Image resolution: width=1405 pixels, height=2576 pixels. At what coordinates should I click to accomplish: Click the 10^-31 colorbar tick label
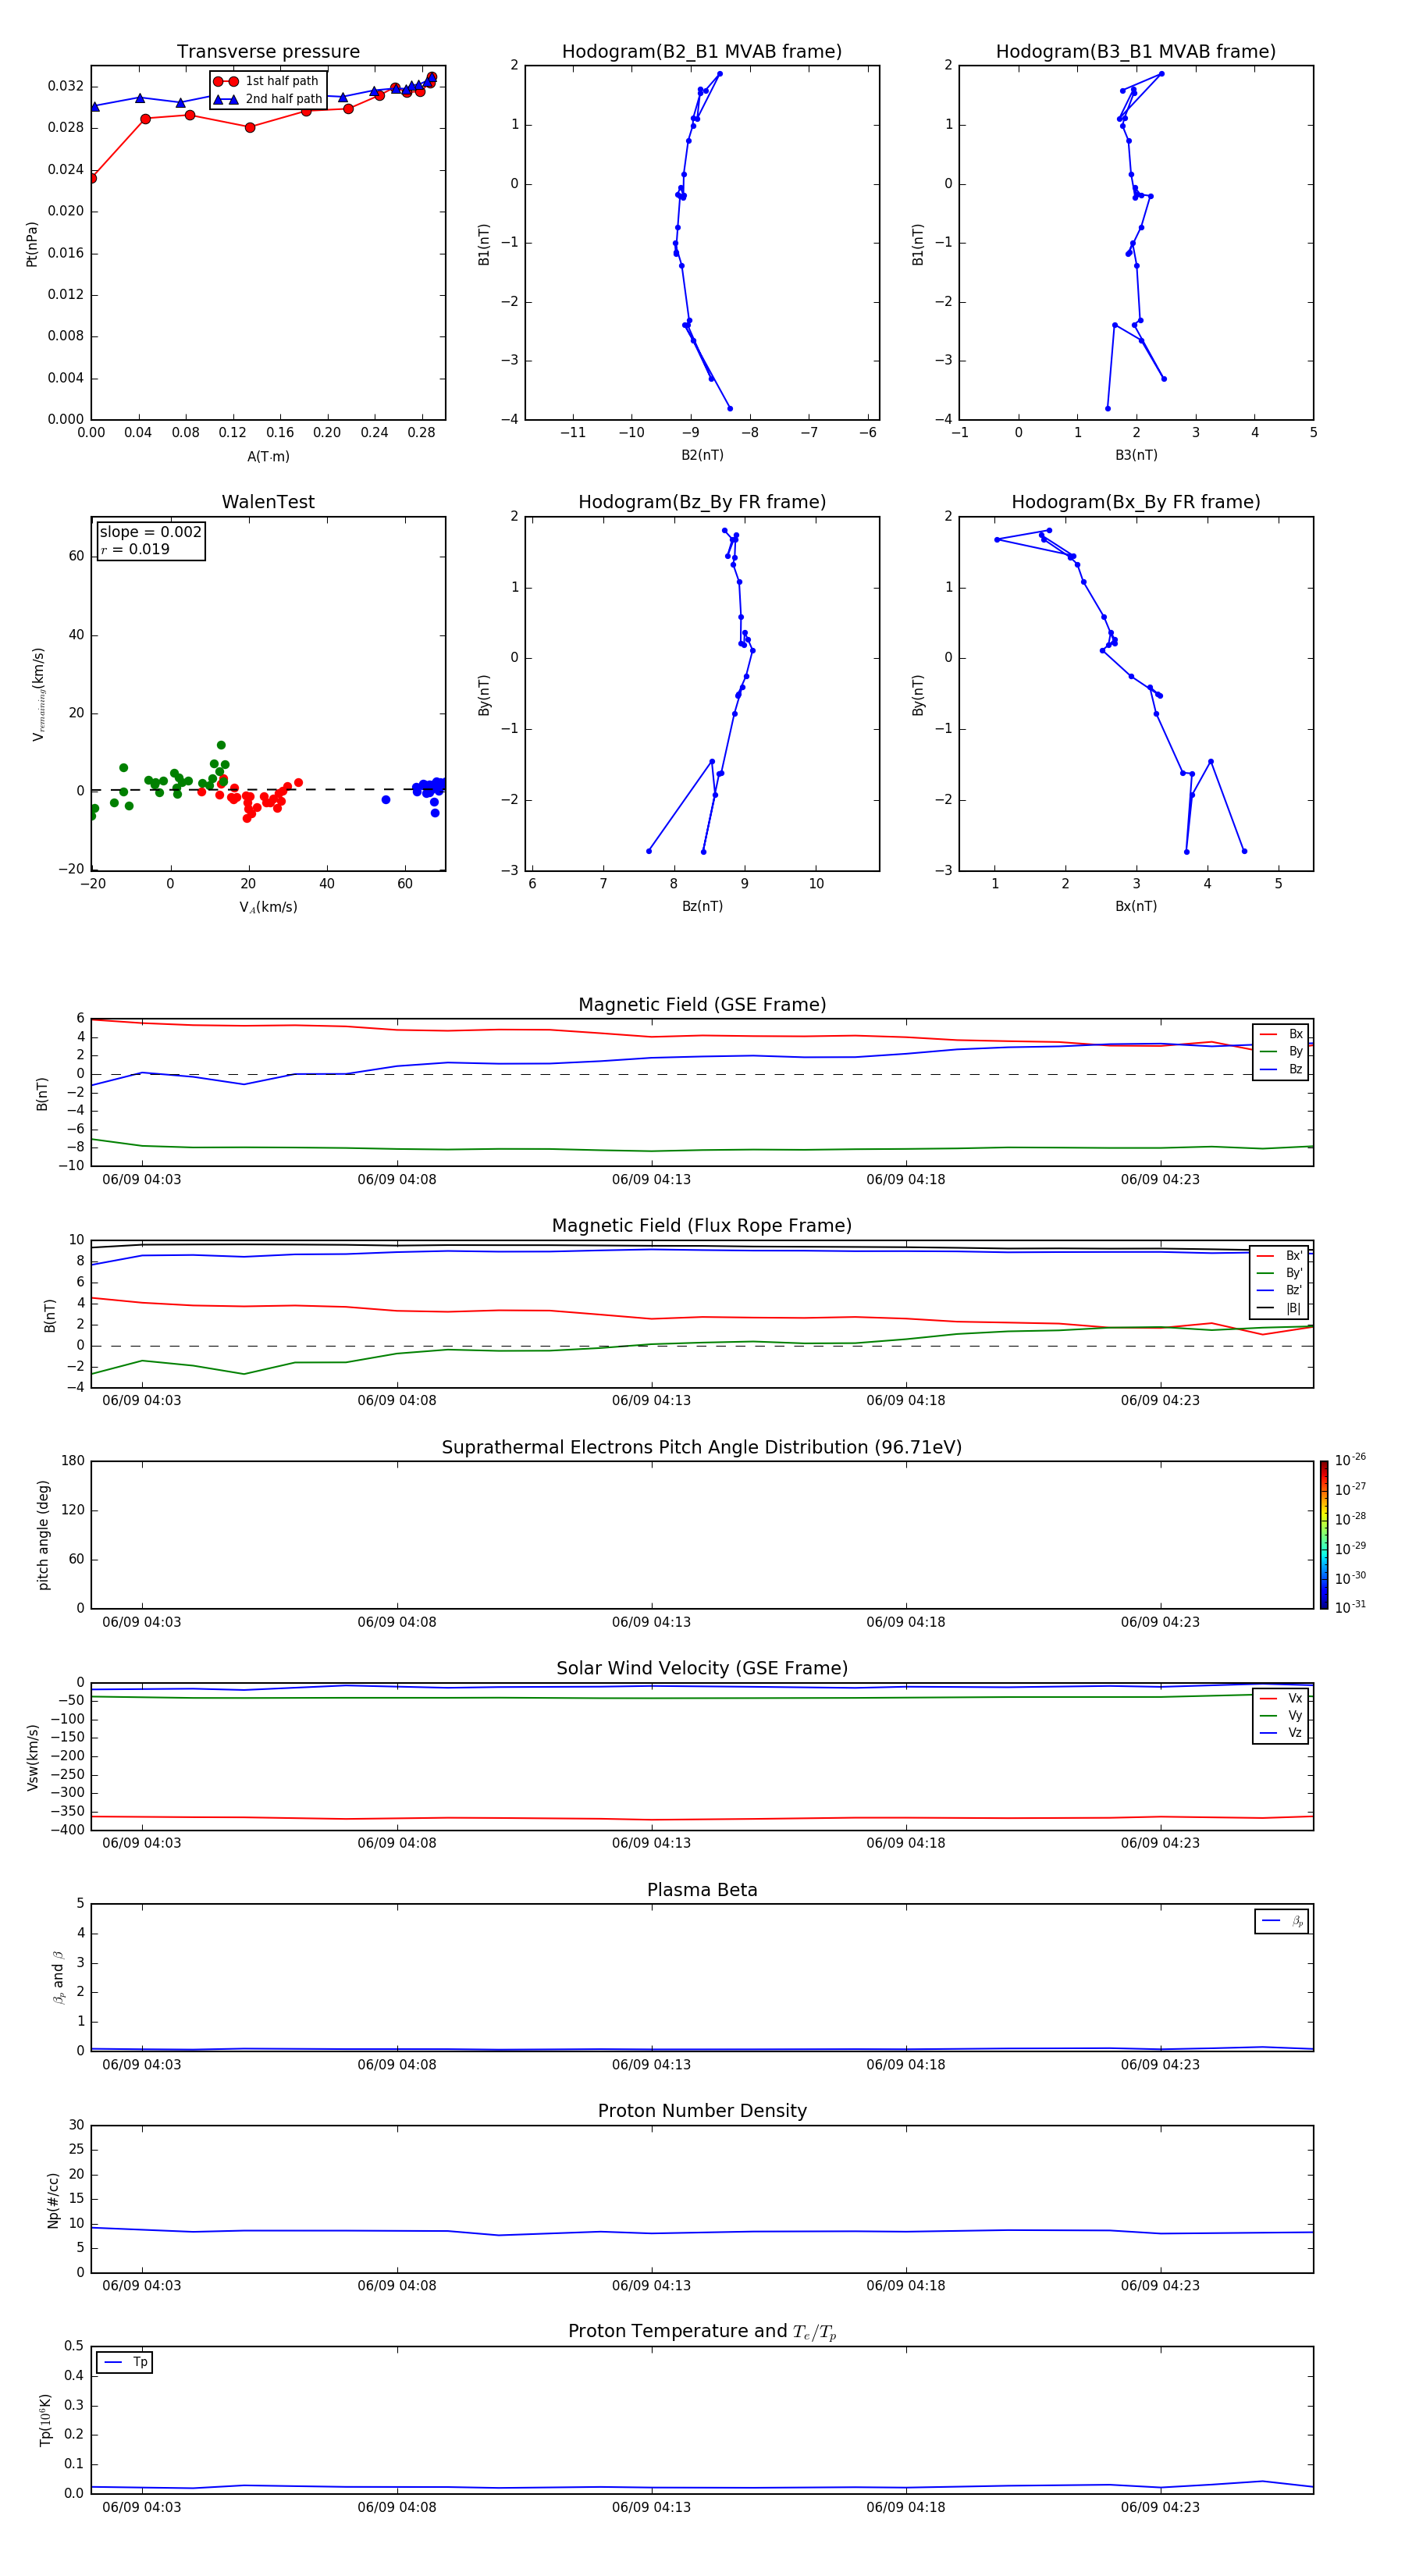tap(1350, 1607)
